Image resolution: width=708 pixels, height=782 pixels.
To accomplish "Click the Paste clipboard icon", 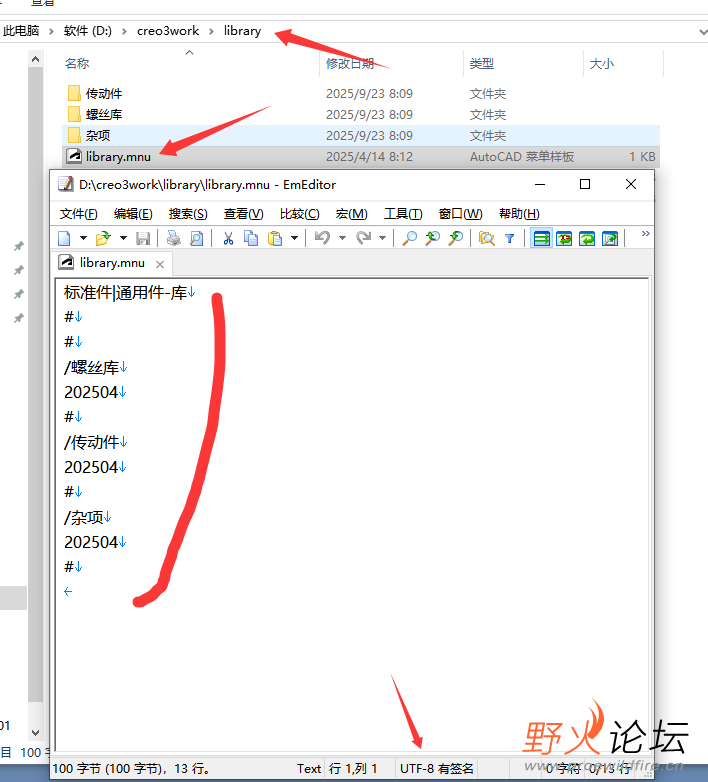I will click(x=275, y=238).
